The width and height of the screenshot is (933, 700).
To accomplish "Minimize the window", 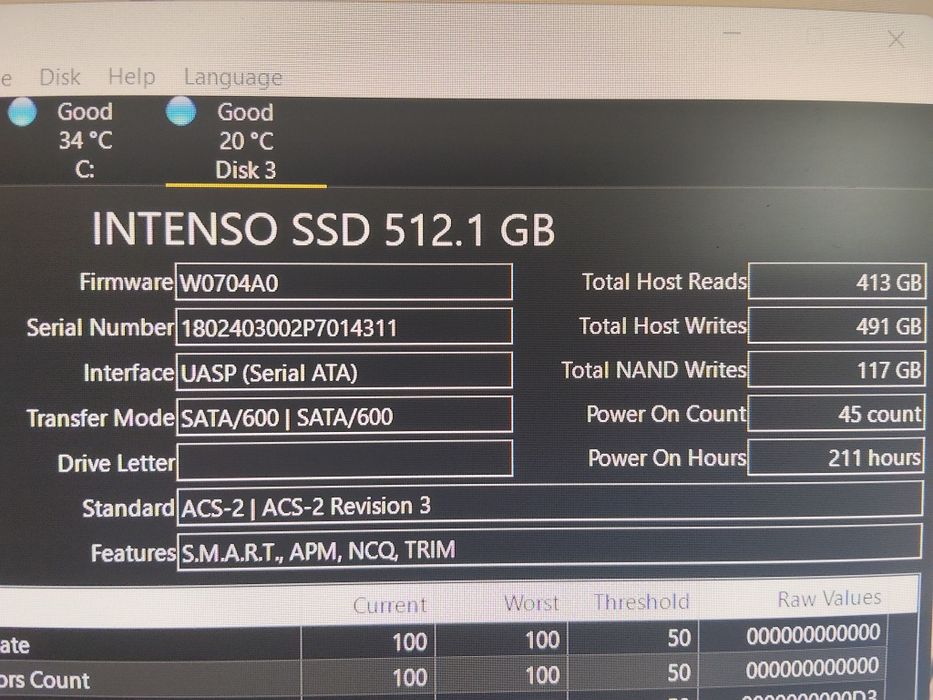I will (732, 34).
